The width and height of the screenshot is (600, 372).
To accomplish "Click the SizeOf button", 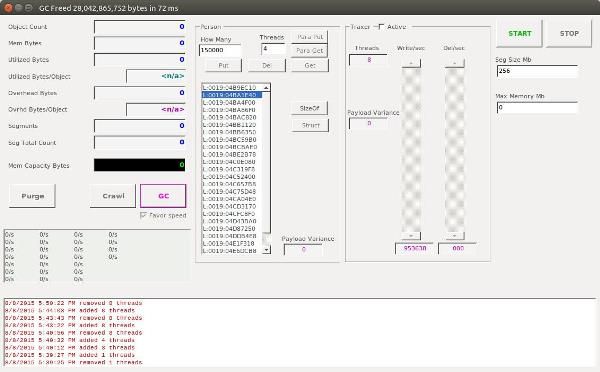I will click(x=310, y=108).
